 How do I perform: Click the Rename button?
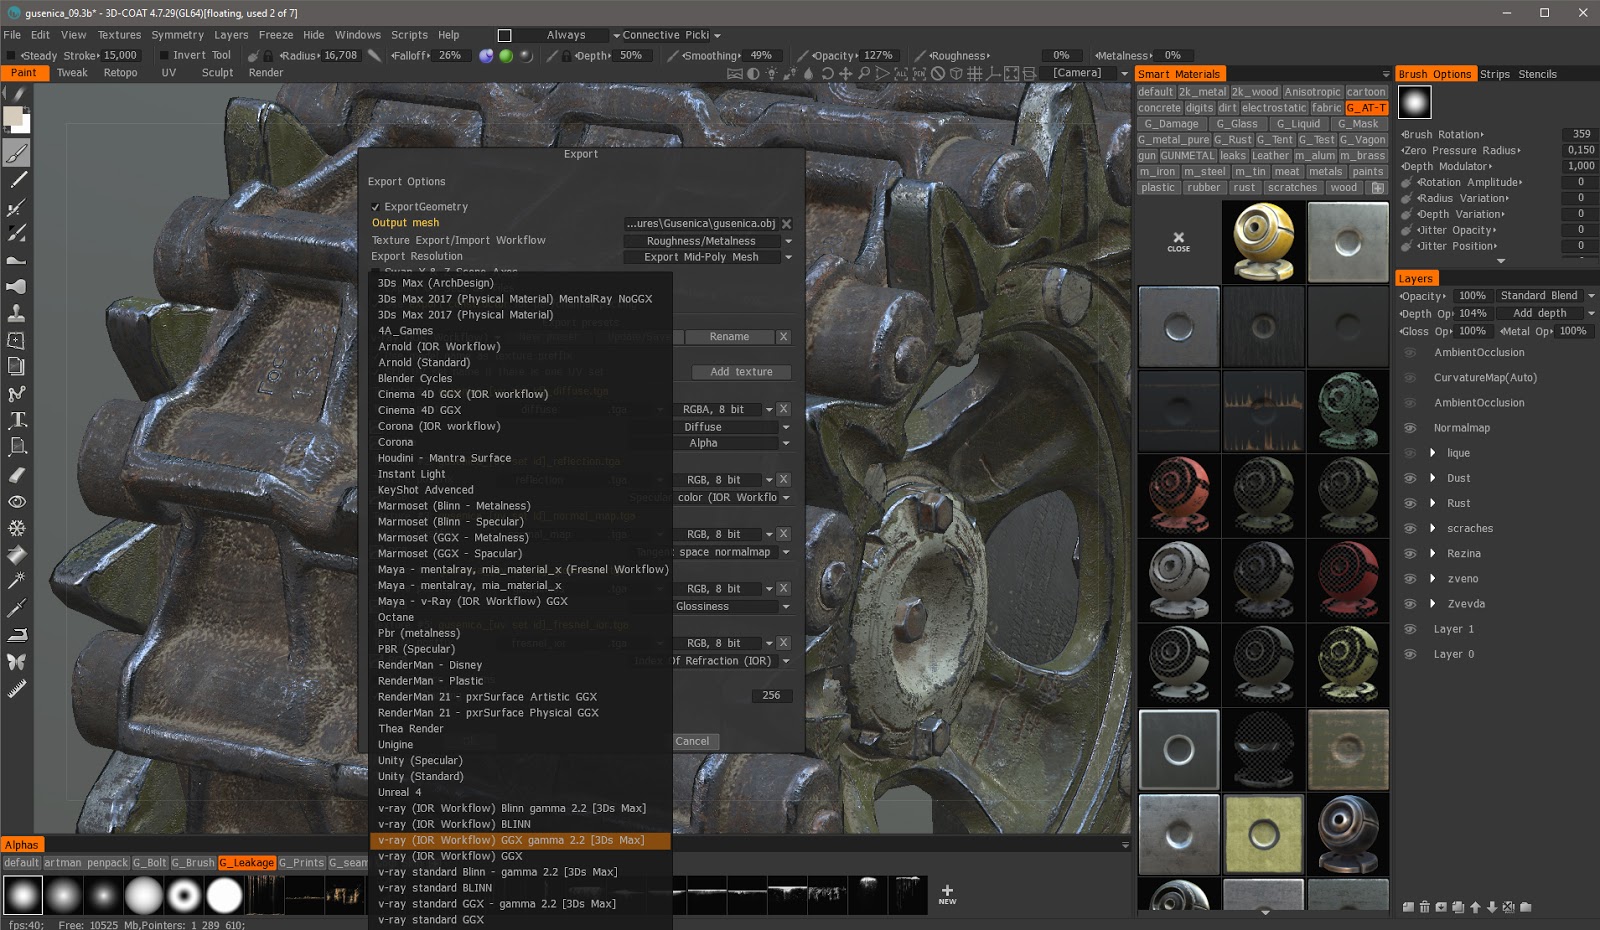coord(729,337)
